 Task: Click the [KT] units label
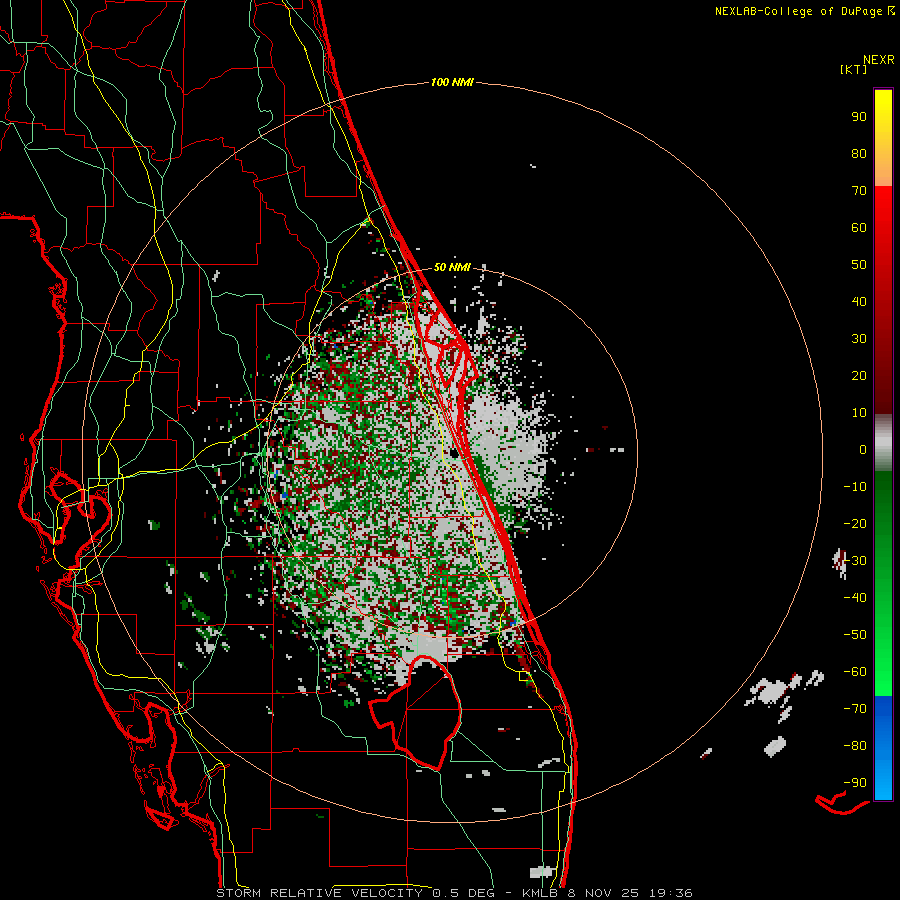[x=854, y=69]
